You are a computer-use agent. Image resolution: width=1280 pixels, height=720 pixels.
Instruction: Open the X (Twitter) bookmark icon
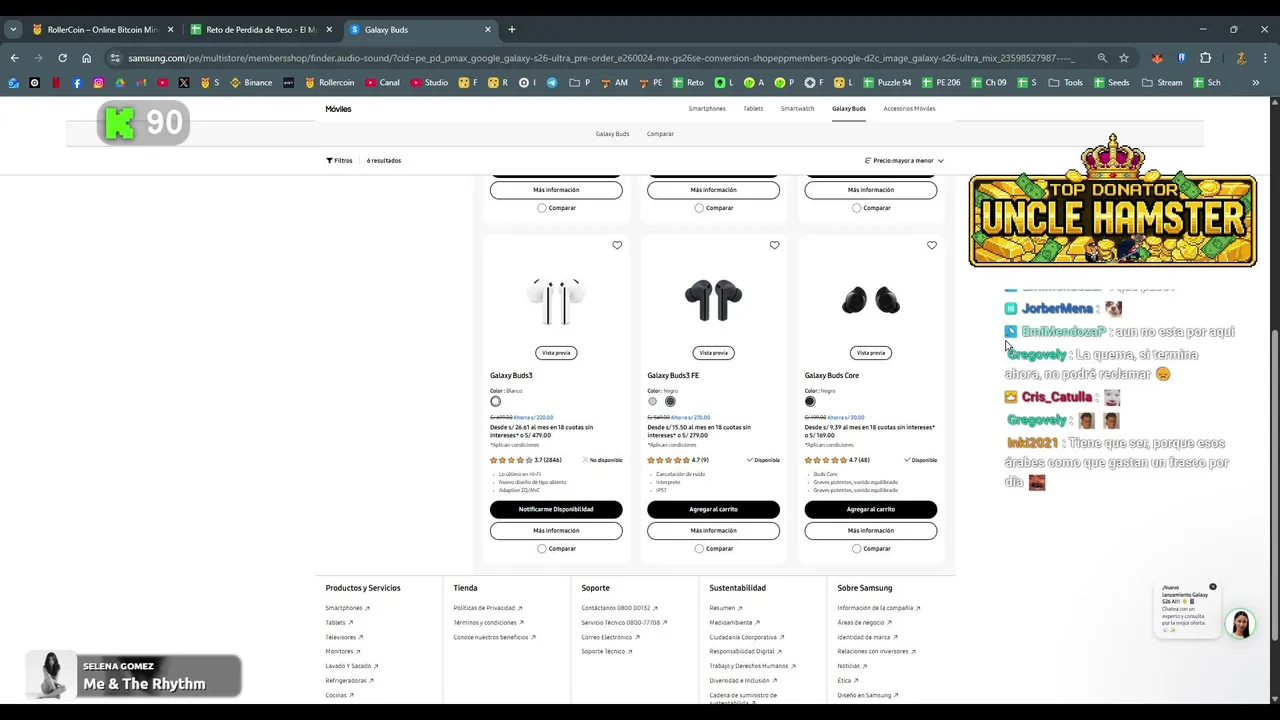click(x=183, y=83)
